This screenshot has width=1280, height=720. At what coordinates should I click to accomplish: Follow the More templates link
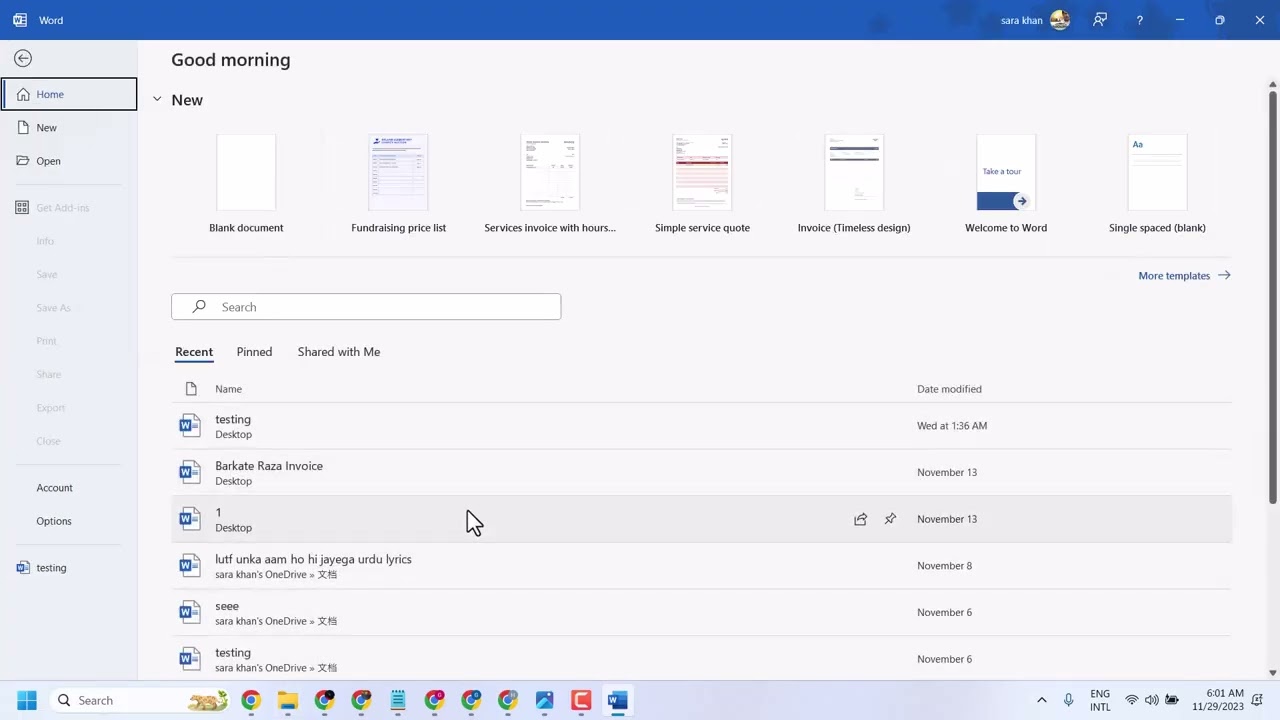pos(1184,276)
